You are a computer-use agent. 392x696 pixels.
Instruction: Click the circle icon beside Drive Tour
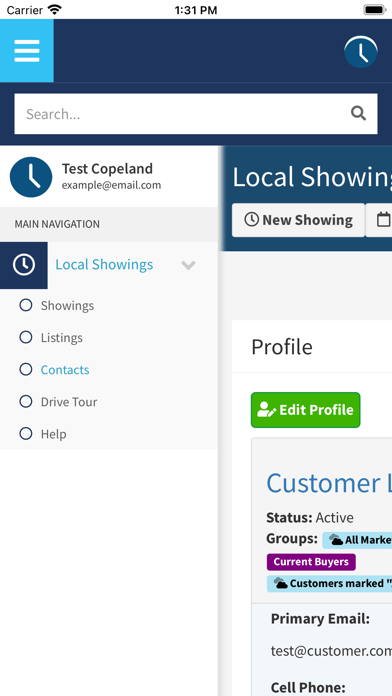coord(26,401)
